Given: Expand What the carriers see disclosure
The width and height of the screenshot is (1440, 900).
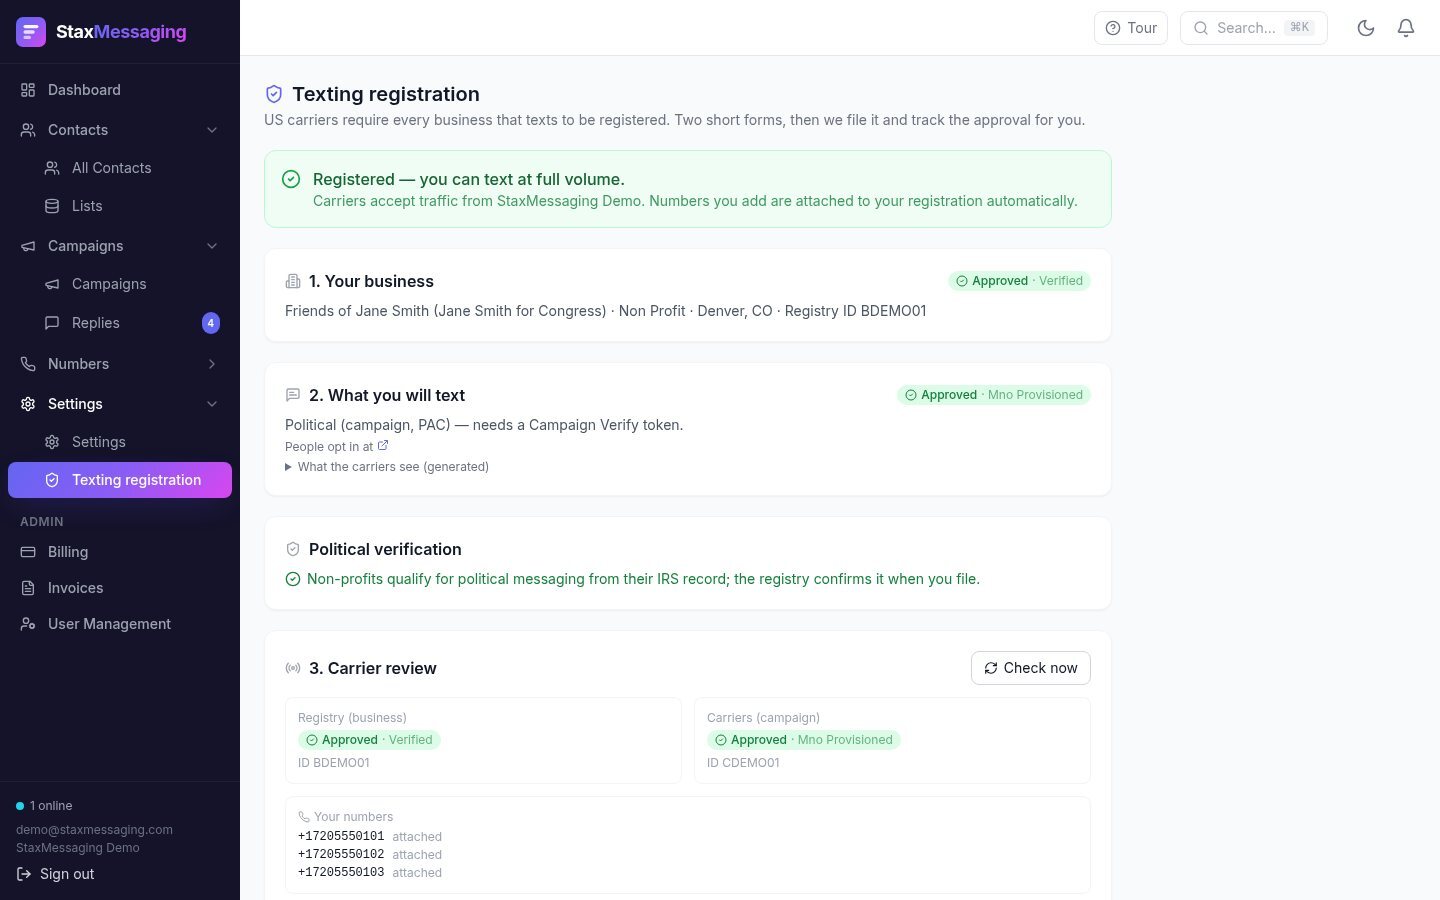Looking at the screenshot, I should point(387,467).
